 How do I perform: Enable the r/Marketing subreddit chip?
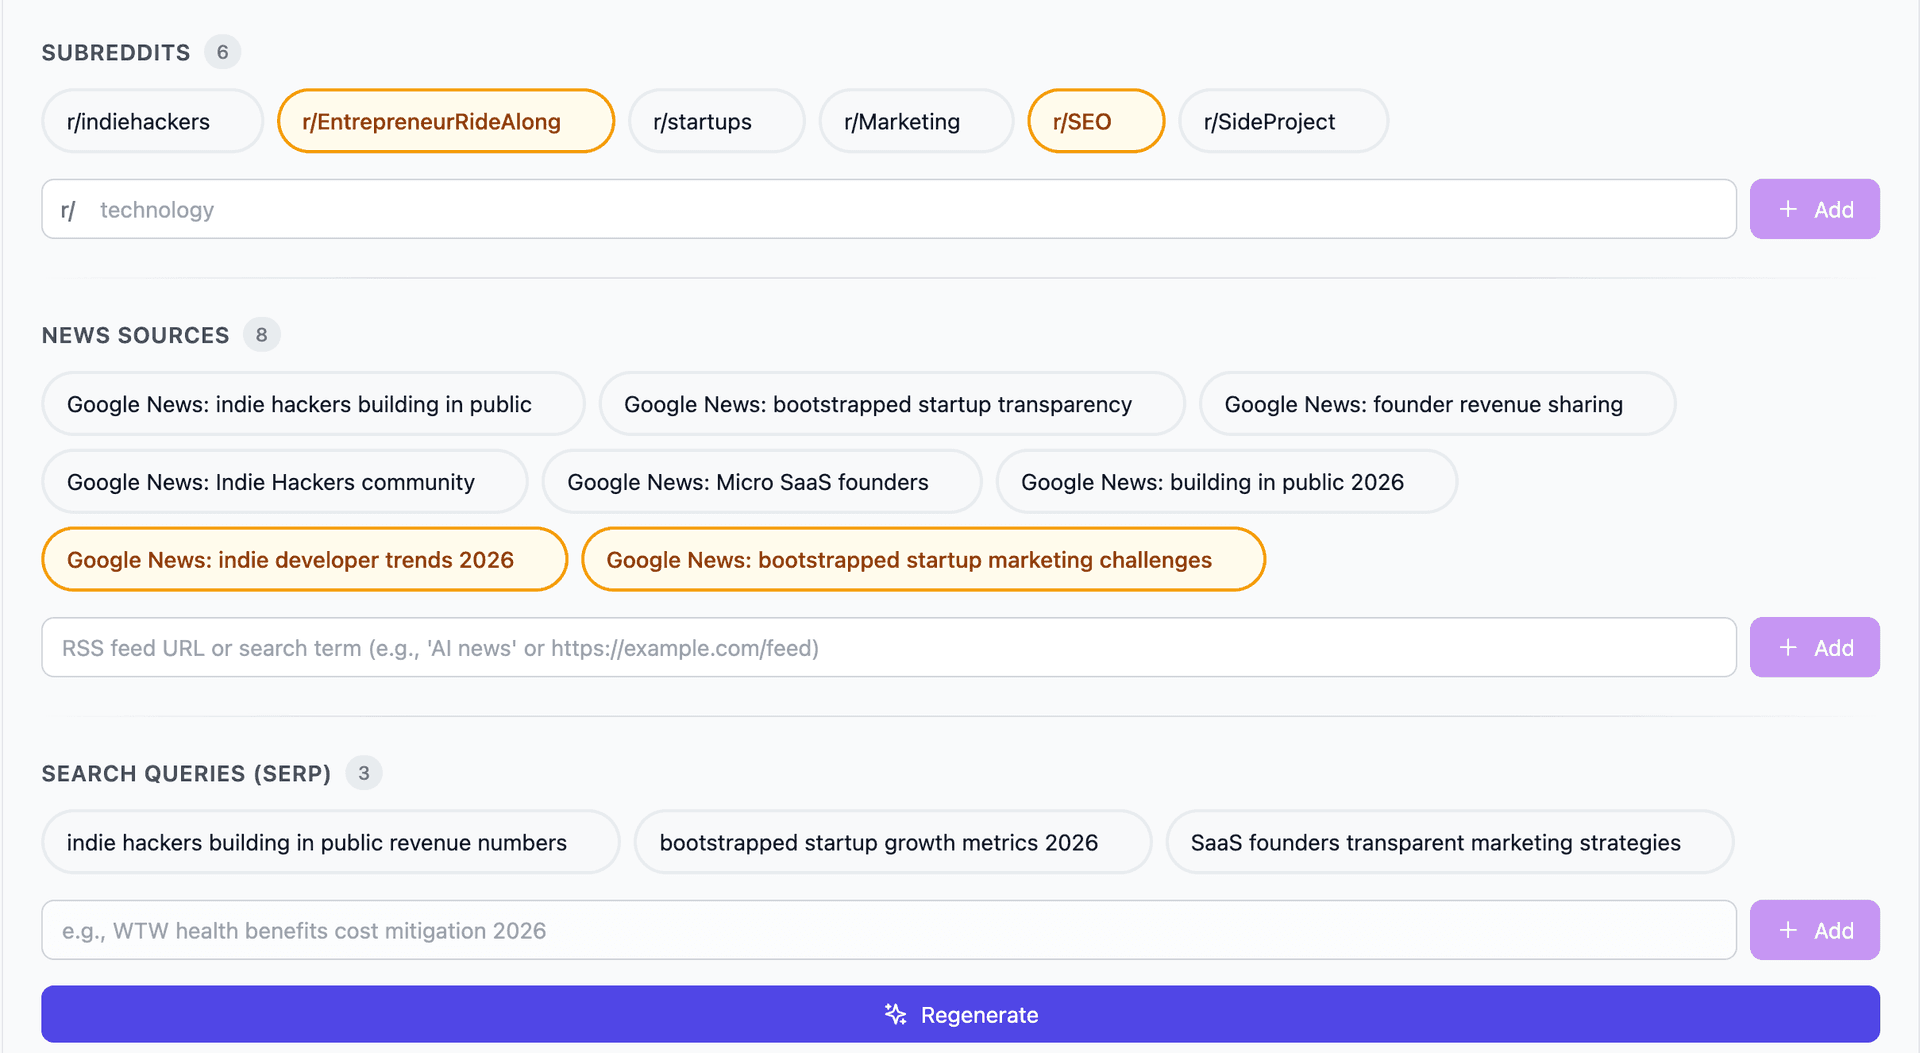(x=915, y=121)
